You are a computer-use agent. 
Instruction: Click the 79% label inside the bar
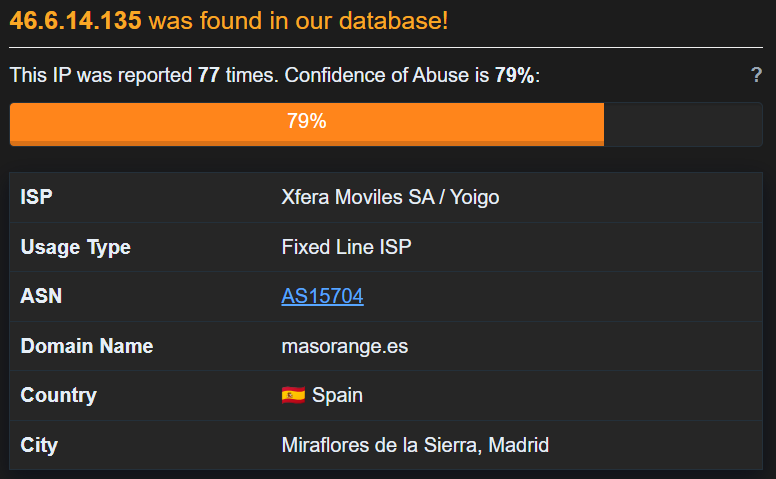click(306, 122)
